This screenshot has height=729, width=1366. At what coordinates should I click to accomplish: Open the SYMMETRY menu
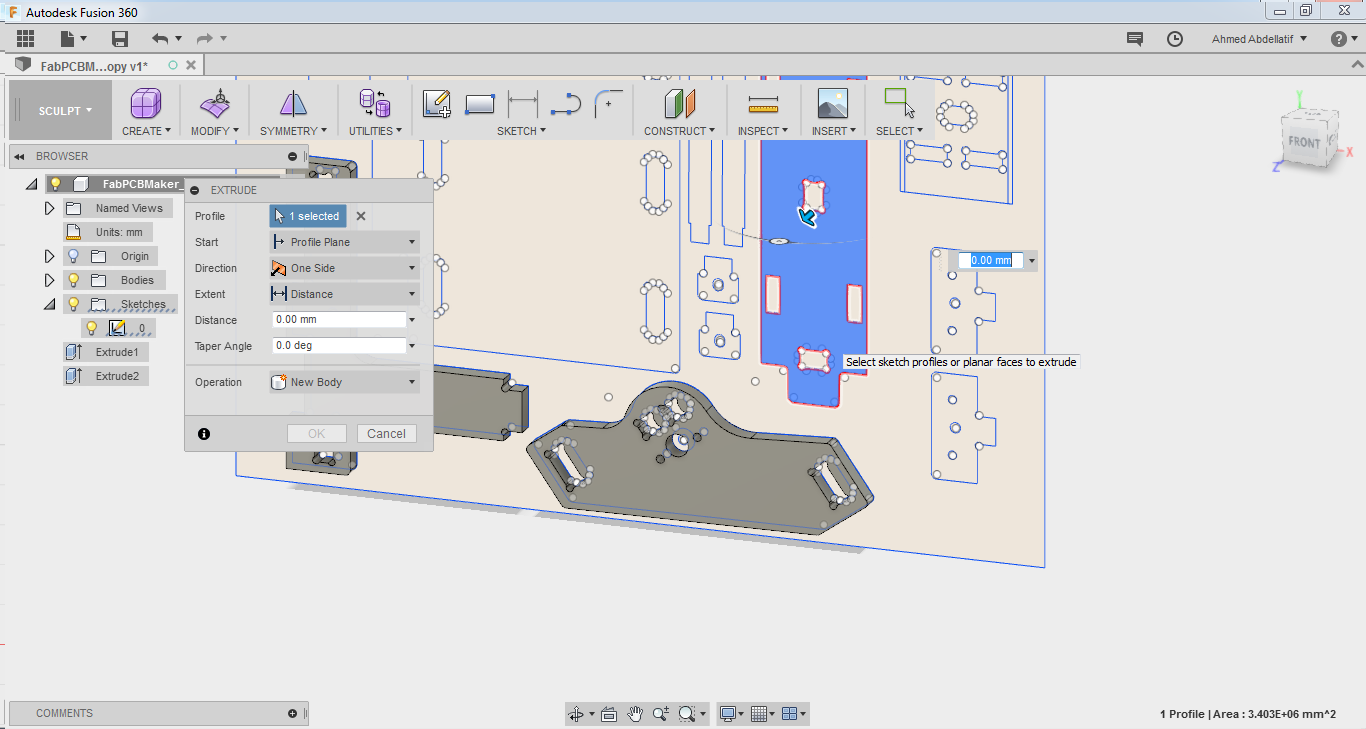[293, 131]
